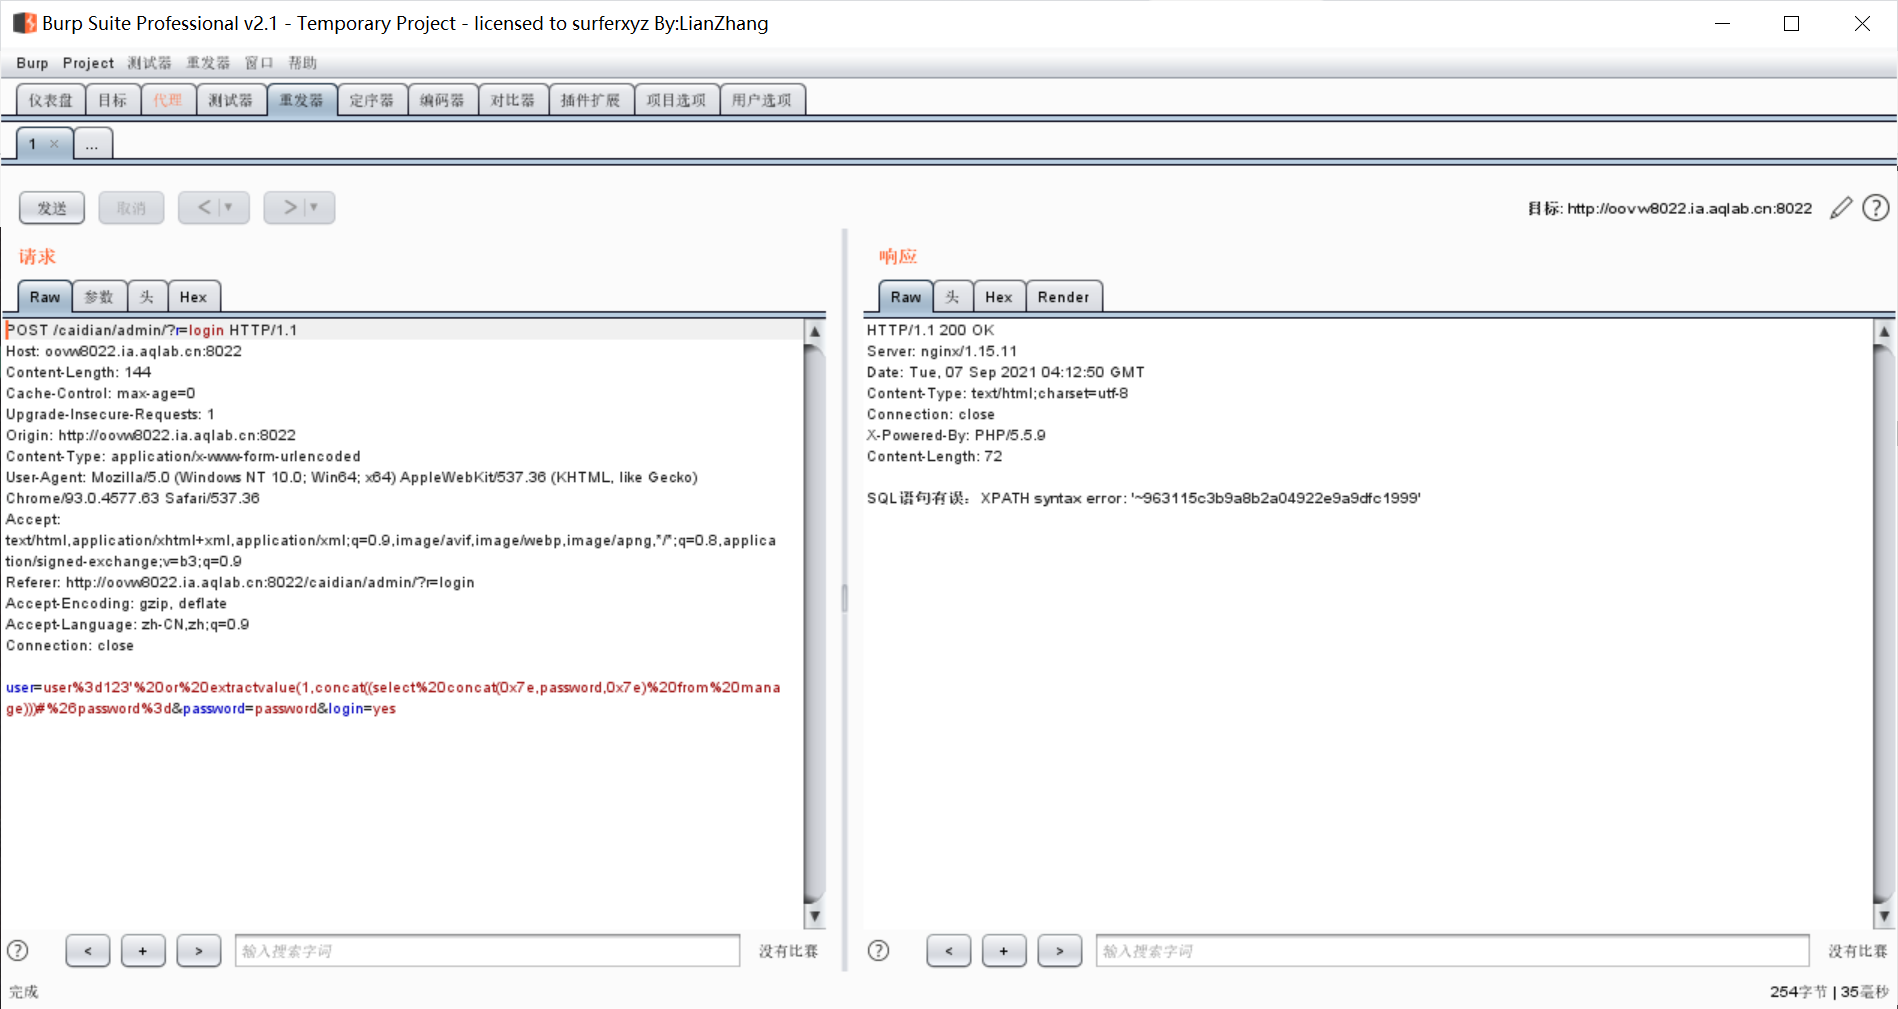The height and width of the screenshot is (1009, 1898).
Task: Go to next match in request search
Action: (199, 951)
